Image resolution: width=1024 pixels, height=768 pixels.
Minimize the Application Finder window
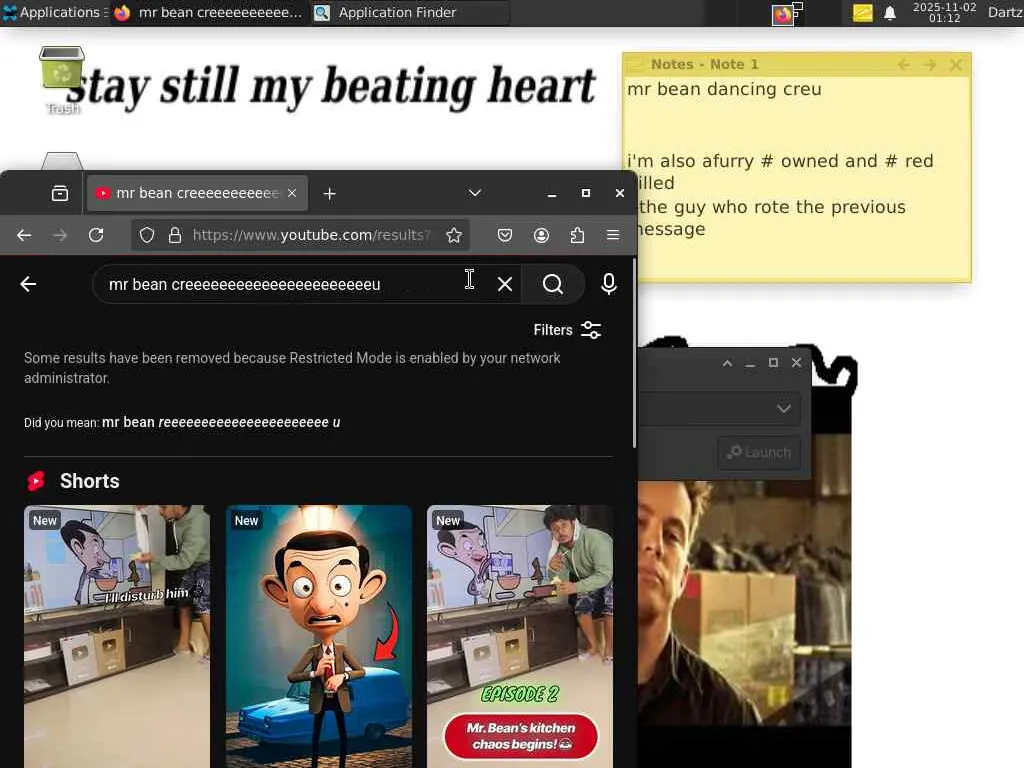click(750, 363)
